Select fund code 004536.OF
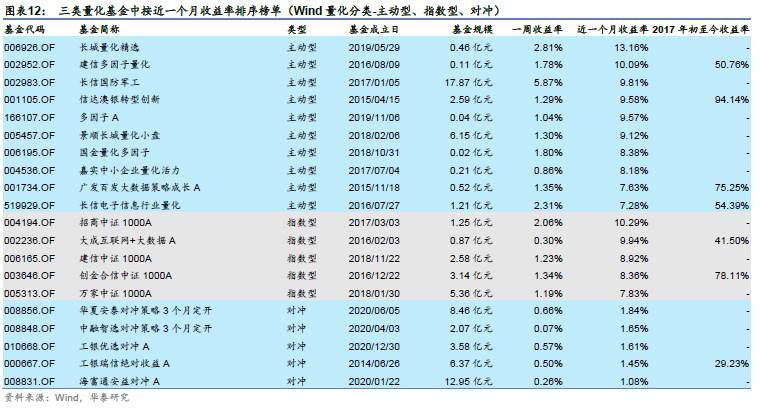Screen dimensions: 761x411 tap(29, 170)
